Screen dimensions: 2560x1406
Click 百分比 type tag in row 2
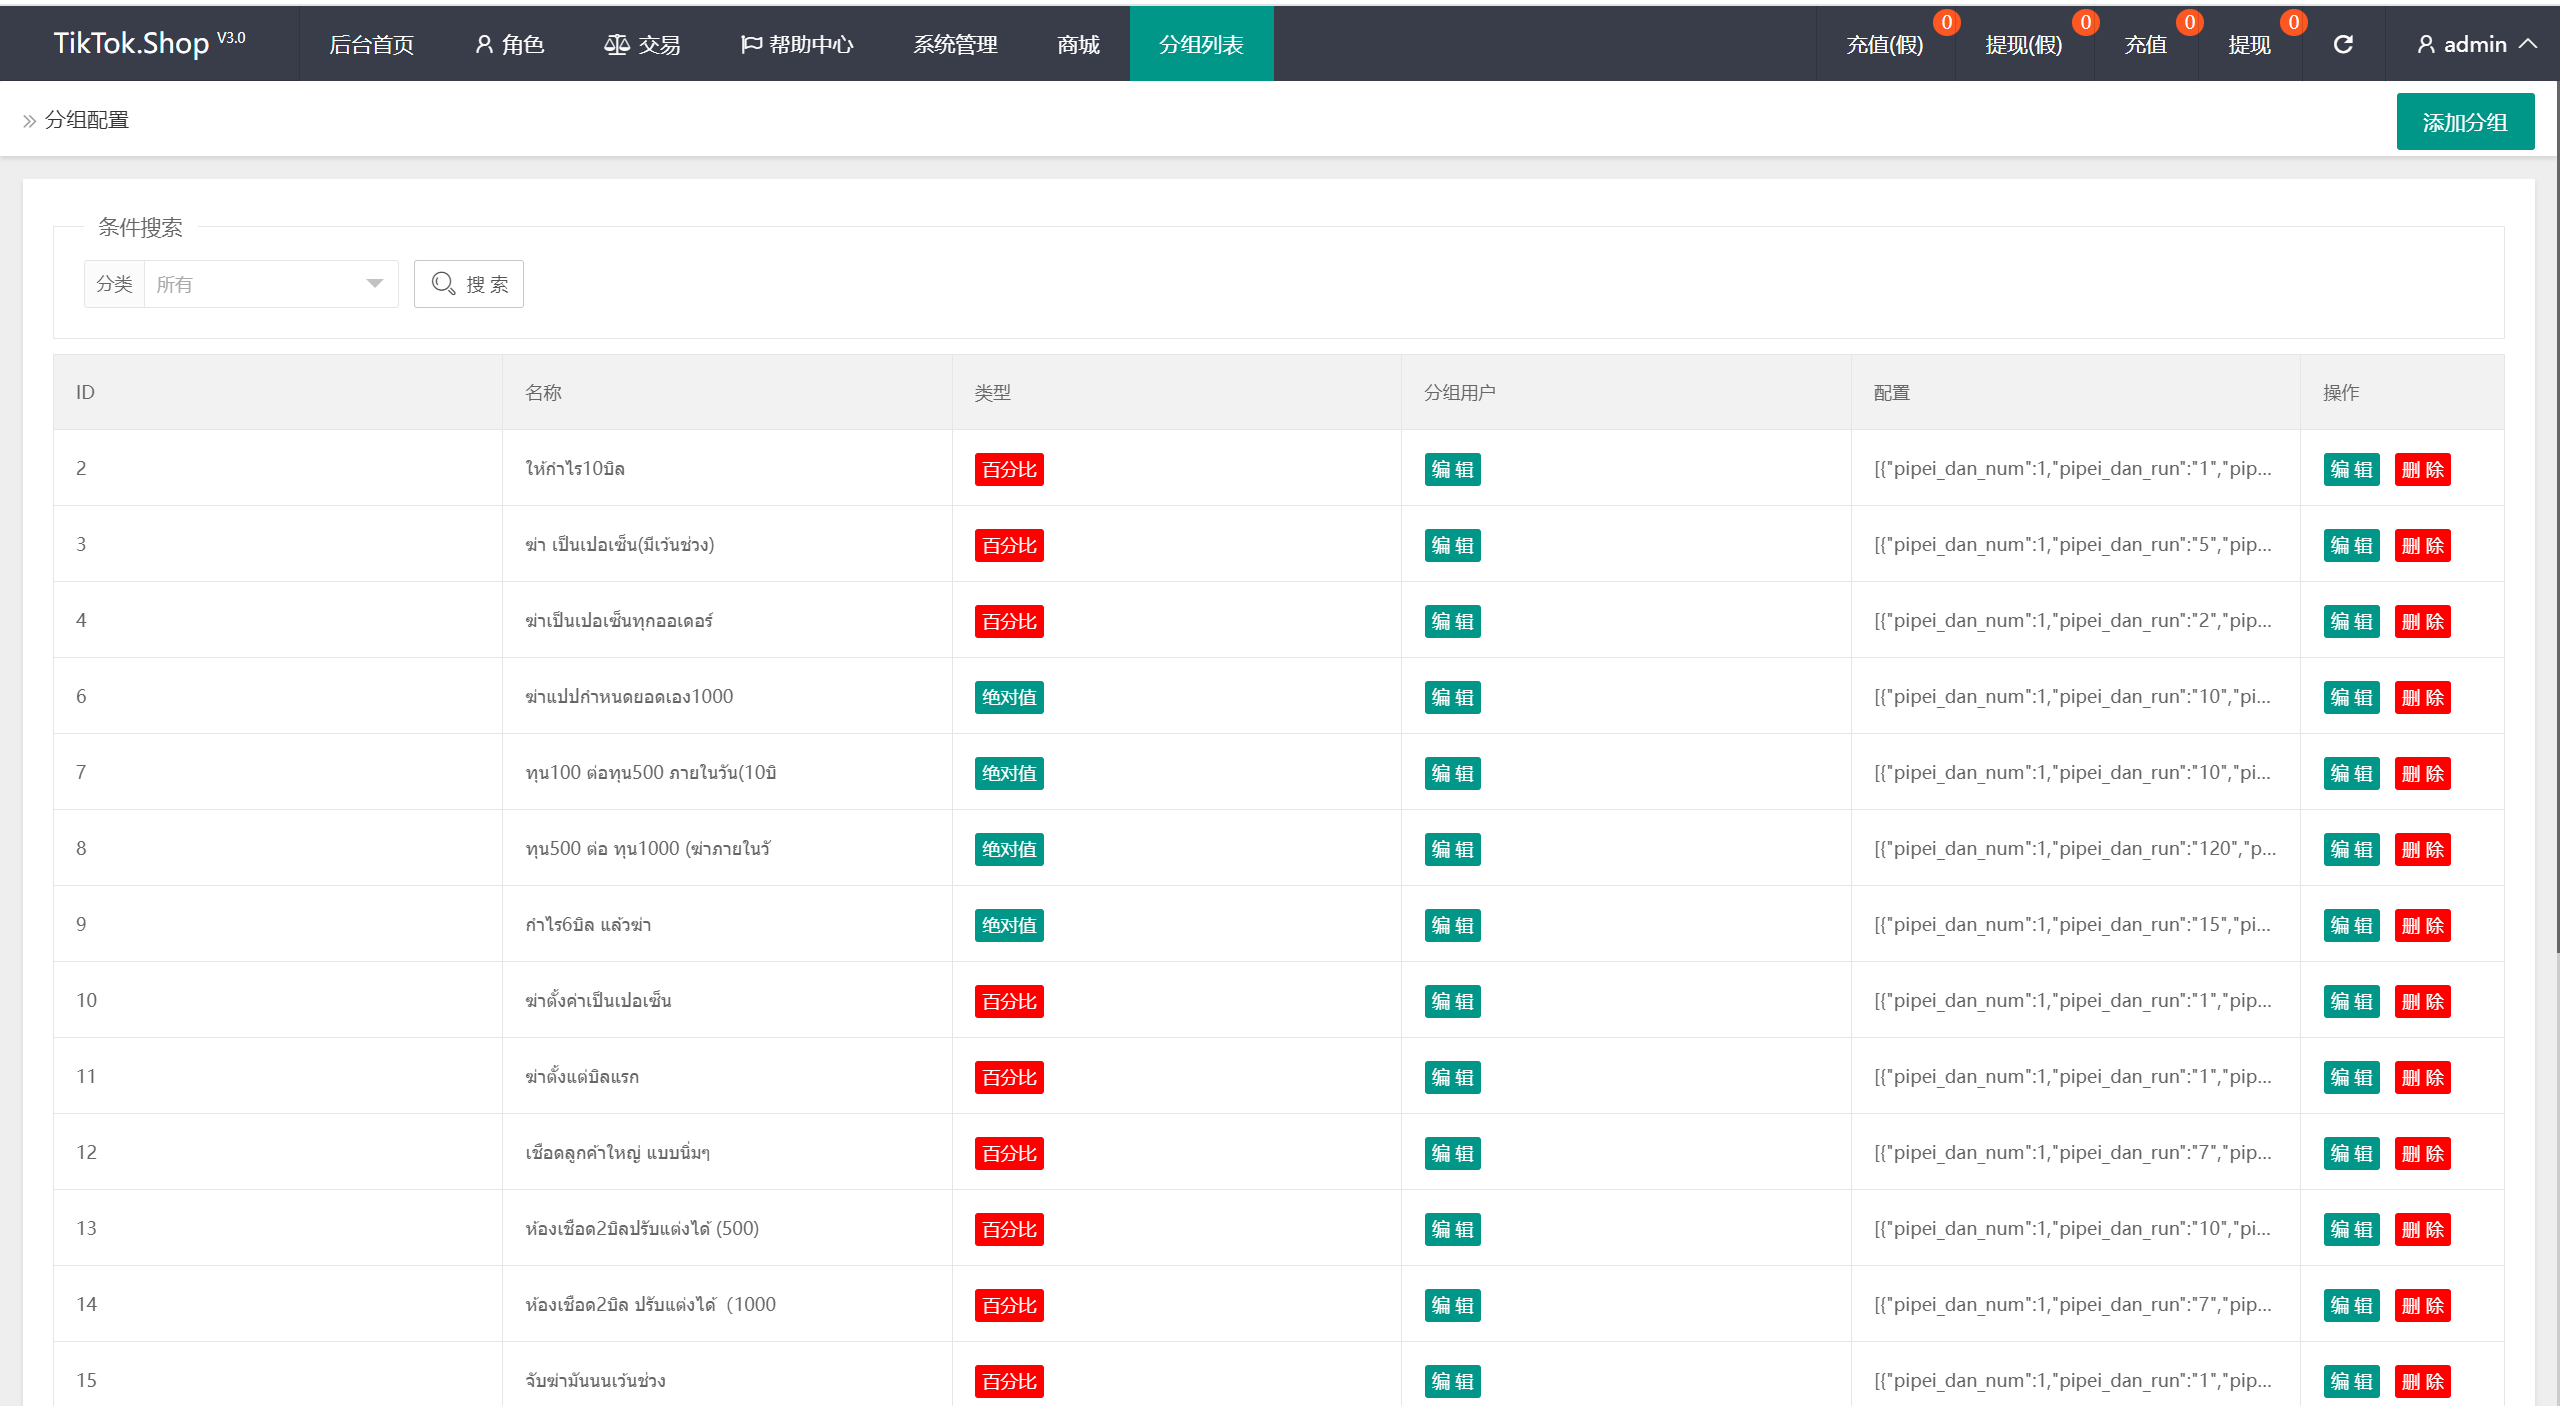[x=1009, y=469]
